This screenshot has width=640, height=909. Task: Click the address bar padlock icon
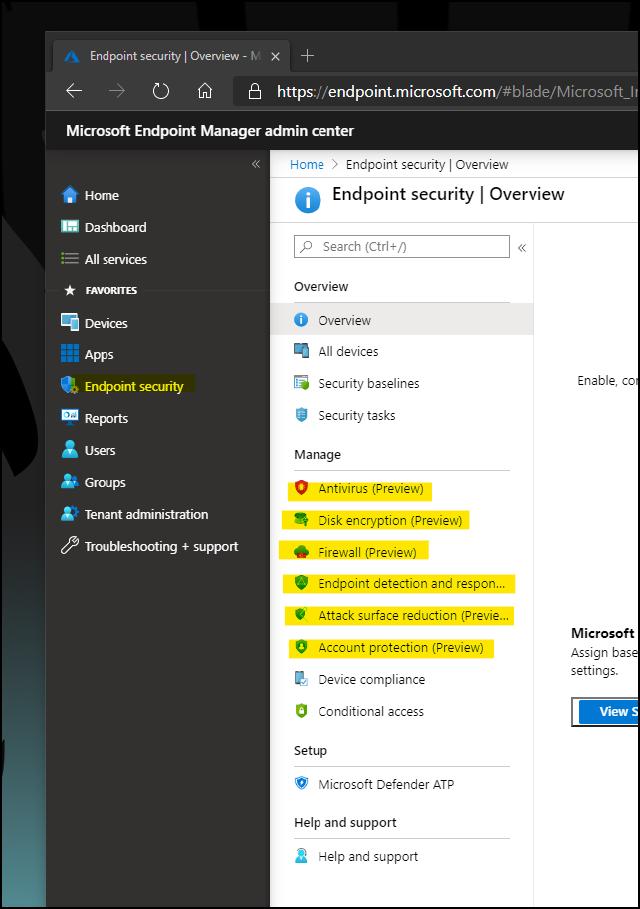(x=254, y=91)
